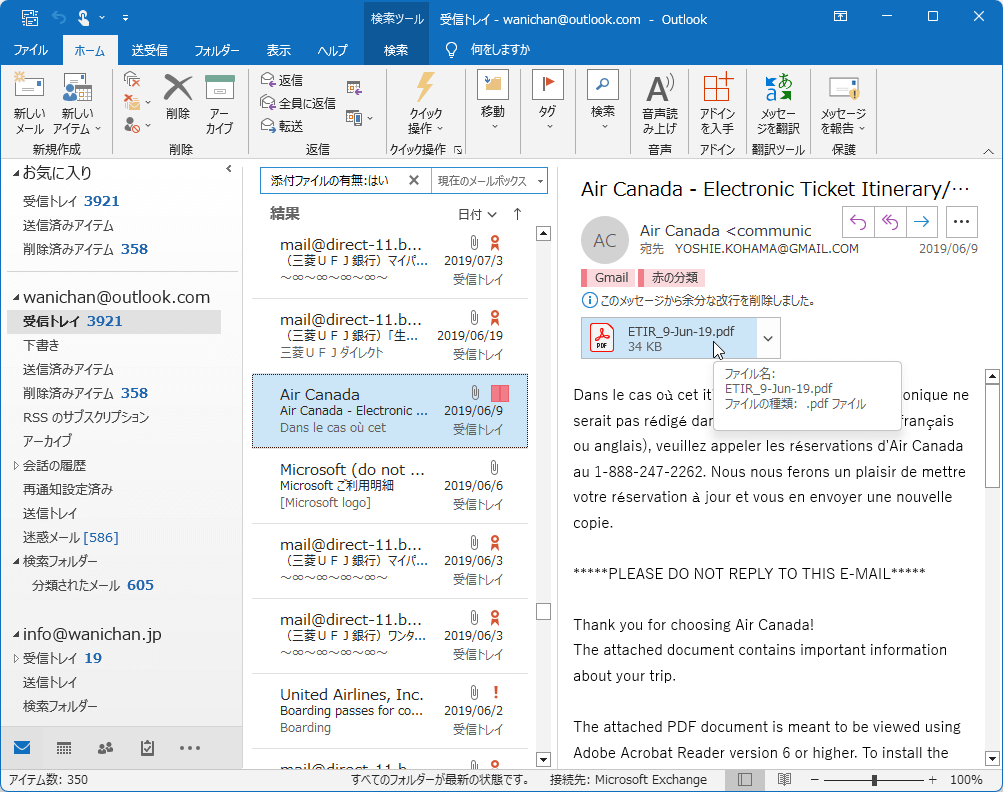Select the 迷惑メール [586] folder

pyautogui.click(x=71, y=537)
